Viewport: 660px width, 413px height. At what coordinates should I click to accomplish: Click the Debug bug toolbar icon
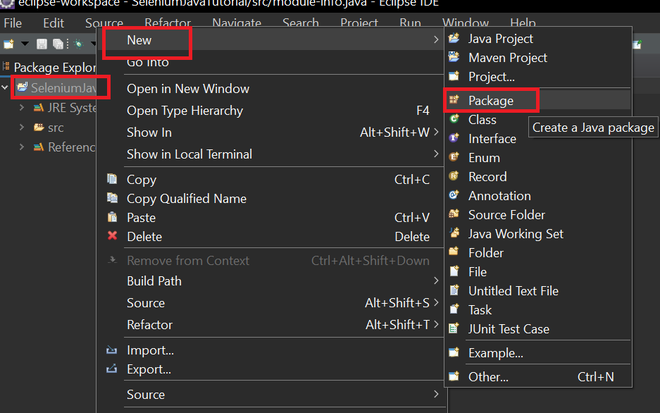(79, 44)
